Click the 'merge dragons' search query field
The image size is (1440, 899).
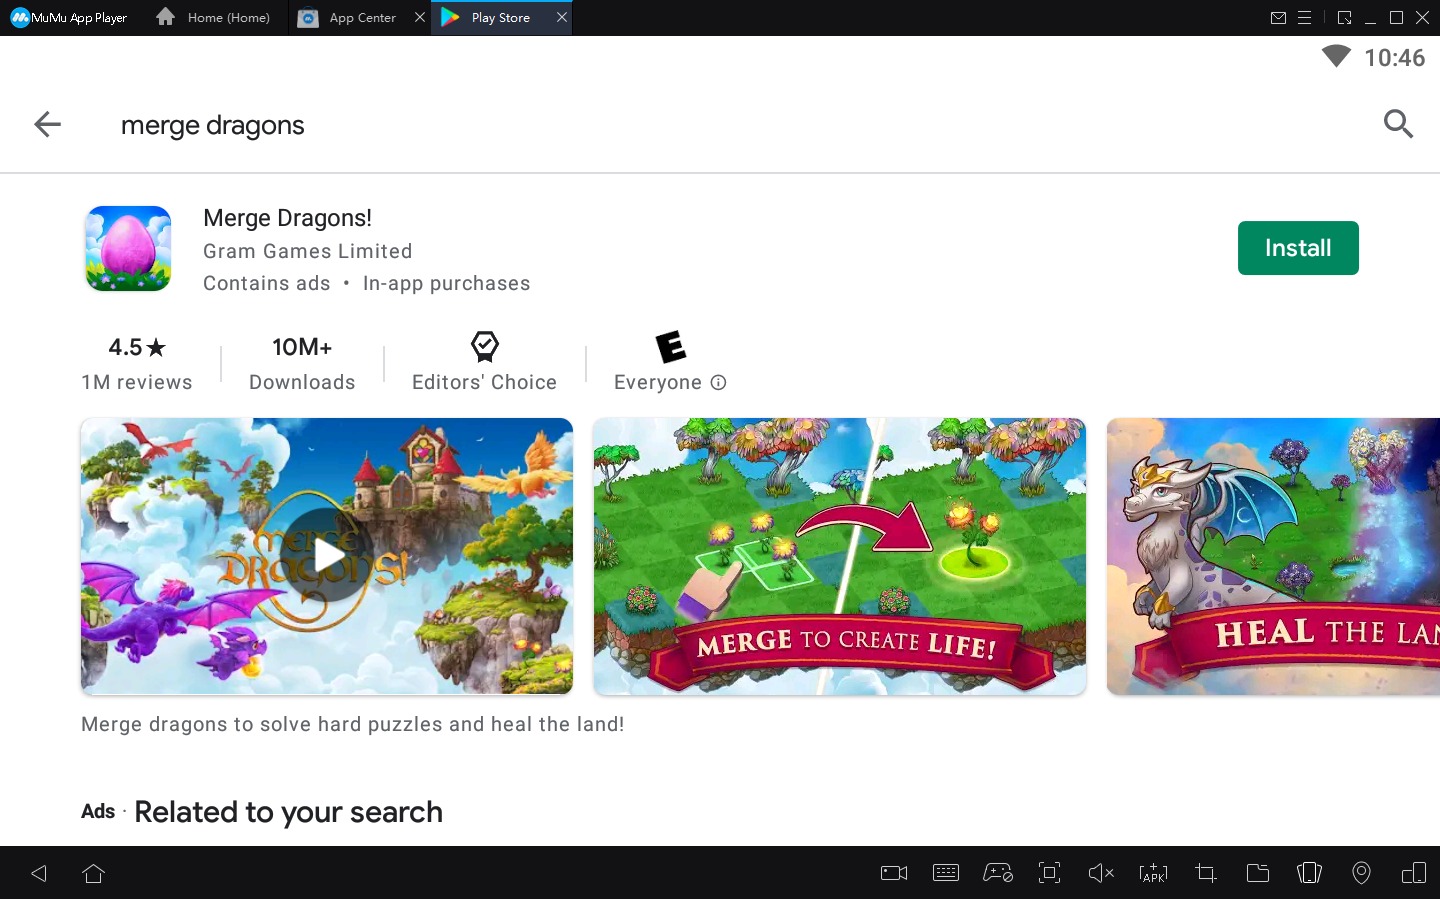213,125
